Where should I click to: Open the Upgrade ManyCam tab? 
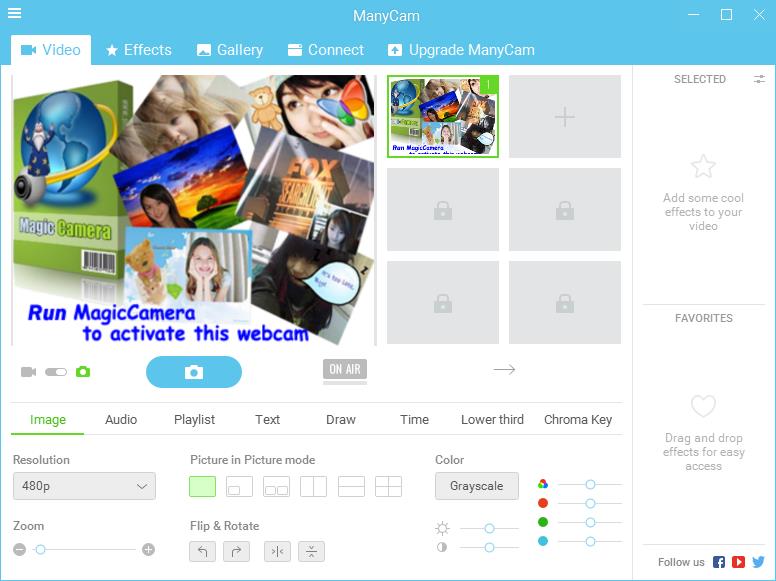click(461, 50)
